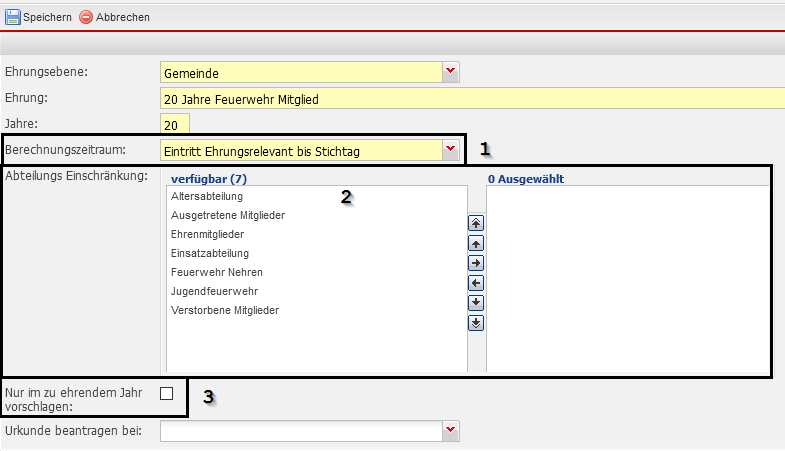Click the Speichern save icon
785x451 pixels.
coord(13,17)
